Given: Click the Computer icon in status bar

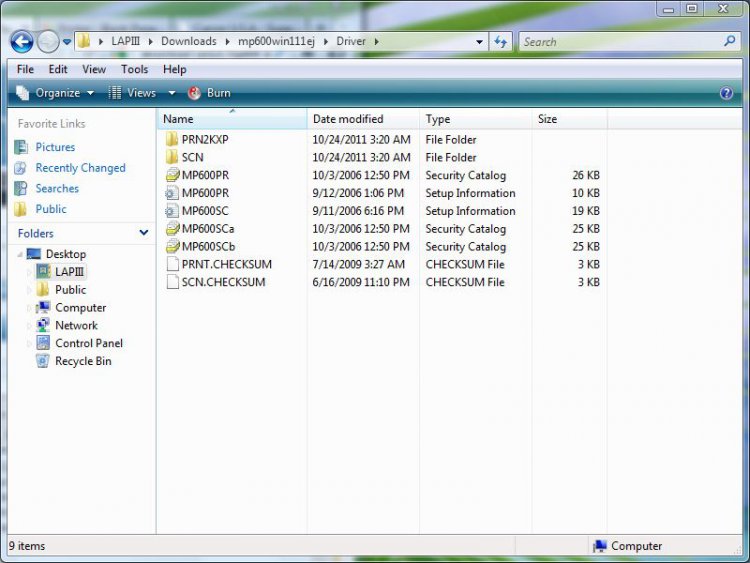Looking at the screenshot, I should click(600, 546).
